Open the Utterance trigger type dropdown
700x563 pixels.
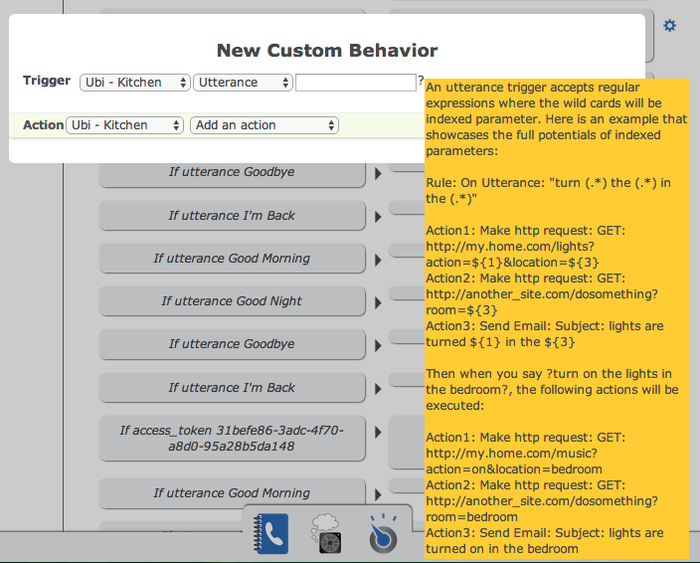coord(243,83)
